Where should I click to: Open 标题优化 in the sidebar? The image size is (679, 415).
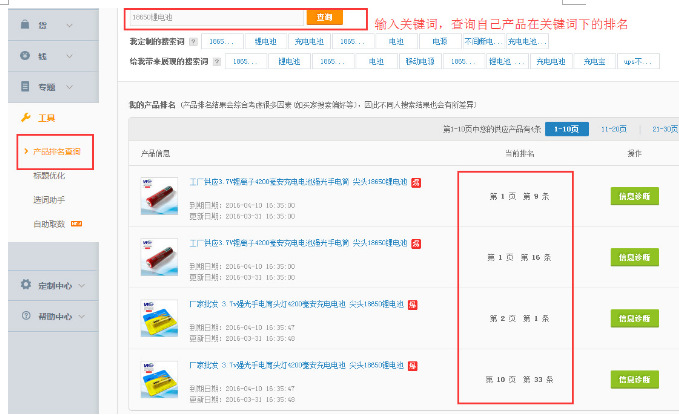point(49,175)
